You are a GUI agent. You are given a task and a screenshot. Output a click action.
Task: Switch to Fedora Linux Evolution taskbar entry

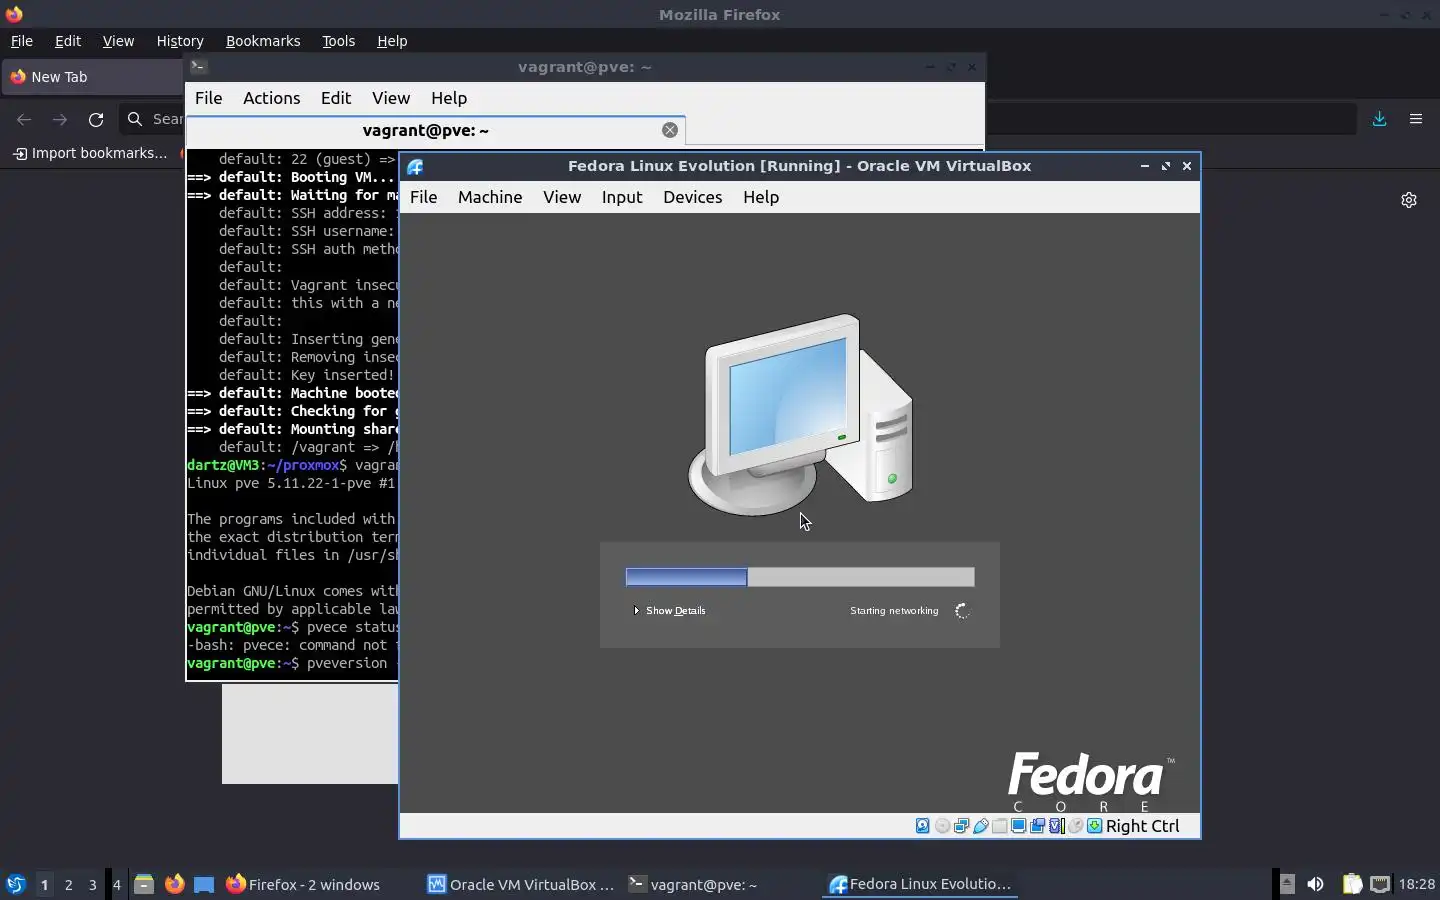click(920, 884)
